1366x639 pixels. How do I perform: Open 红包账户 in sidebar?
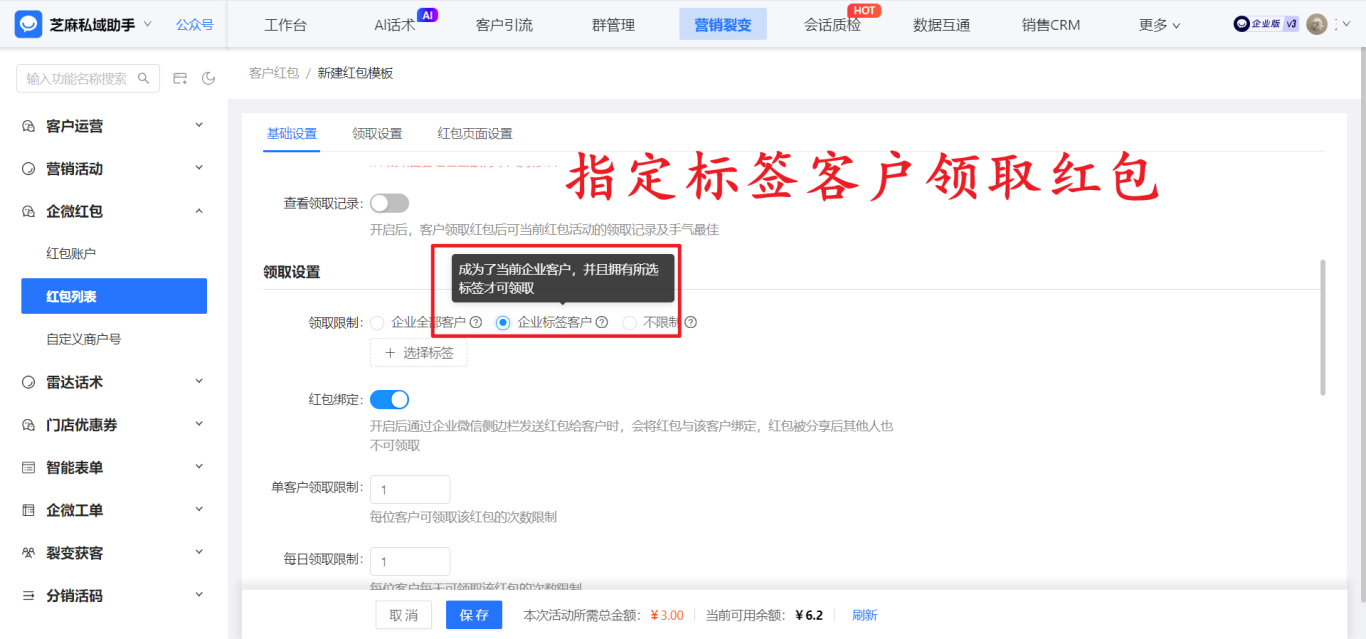pyautogui.click(x=71, y=254)
